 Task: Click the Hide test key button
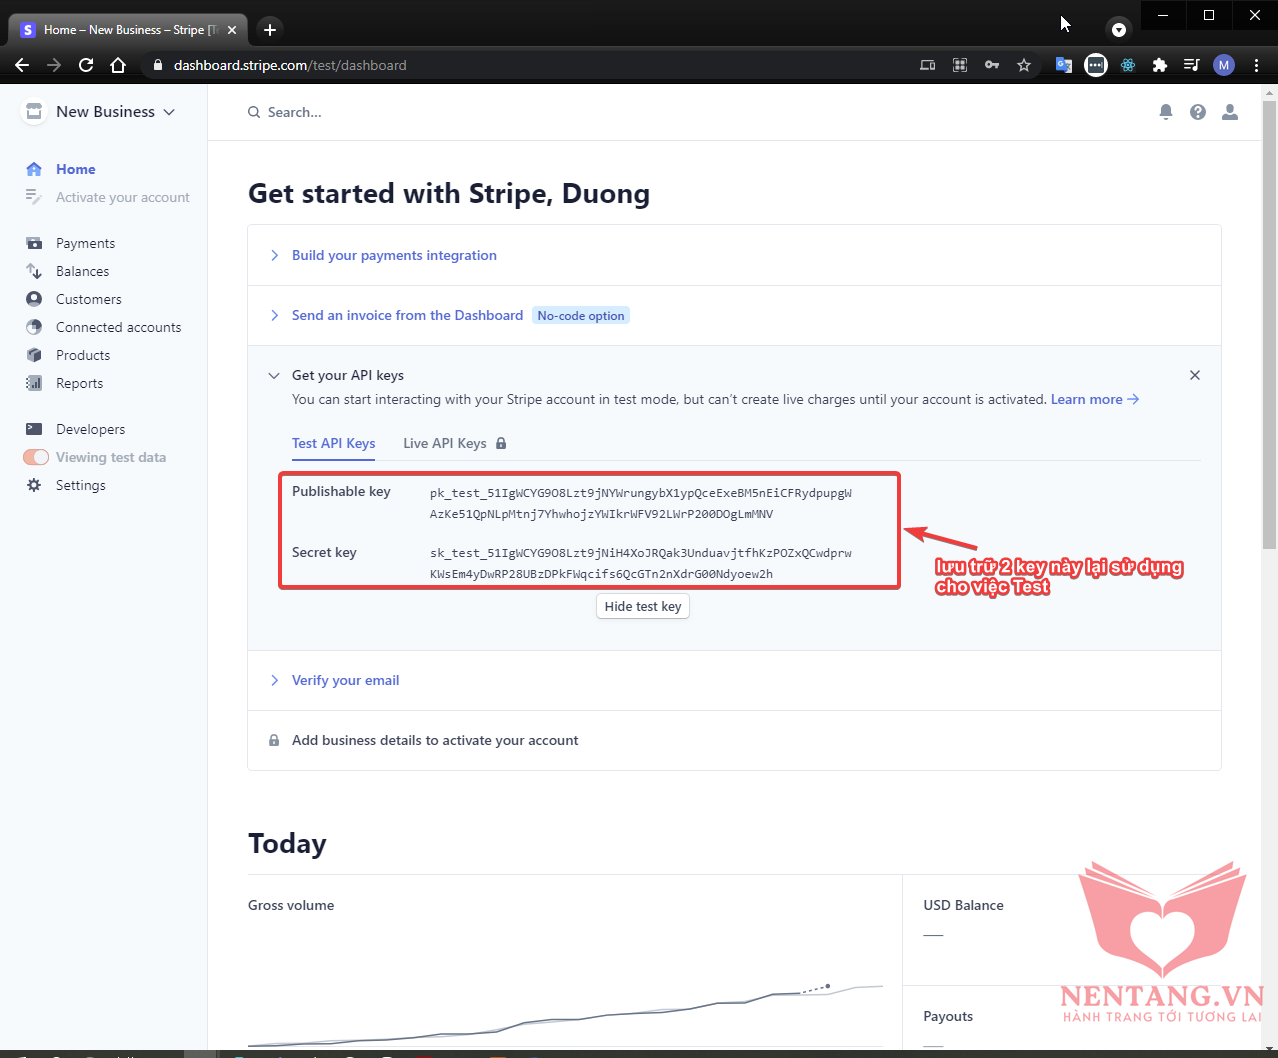pos(642,606)
